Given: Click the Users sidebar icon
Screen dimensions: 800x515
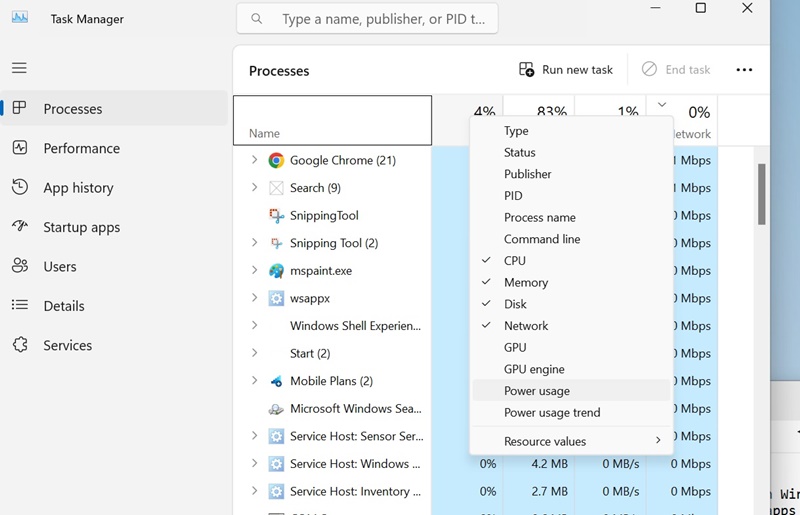Looking at the screenshot, I should (20, 266).
